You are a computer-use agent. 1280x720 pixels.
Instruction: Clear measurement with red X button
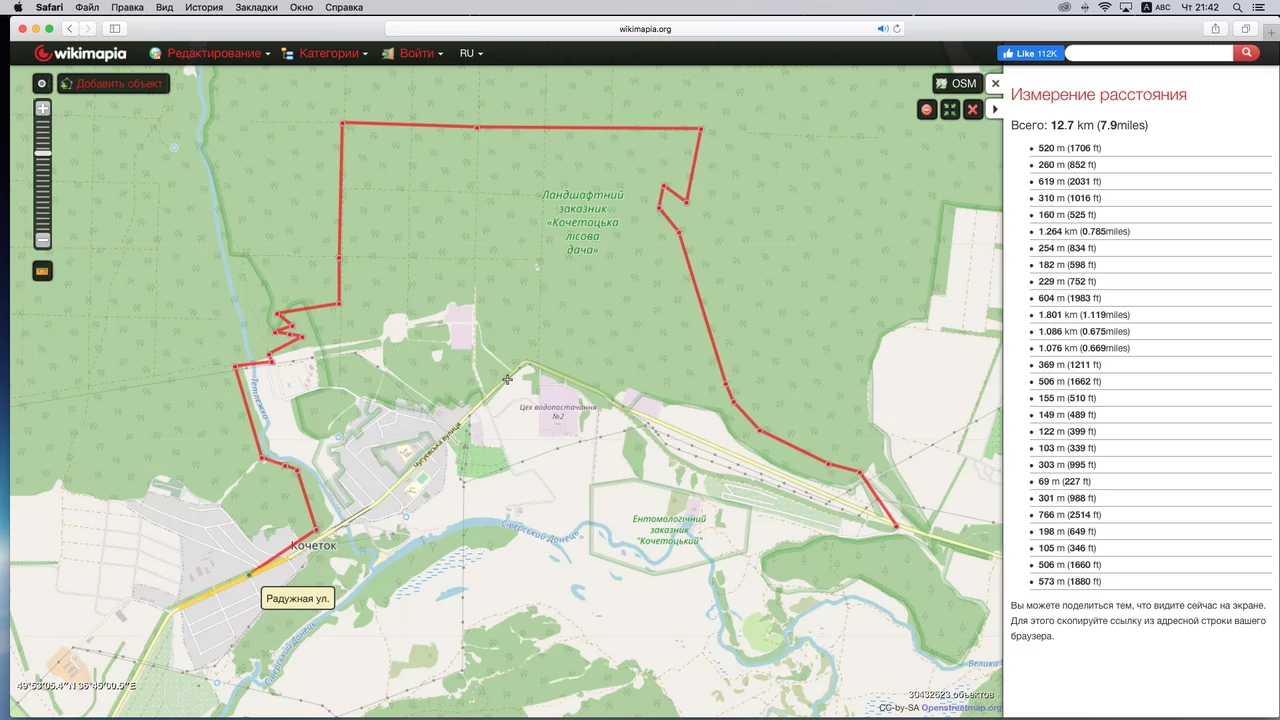click(x=972, y=109)
